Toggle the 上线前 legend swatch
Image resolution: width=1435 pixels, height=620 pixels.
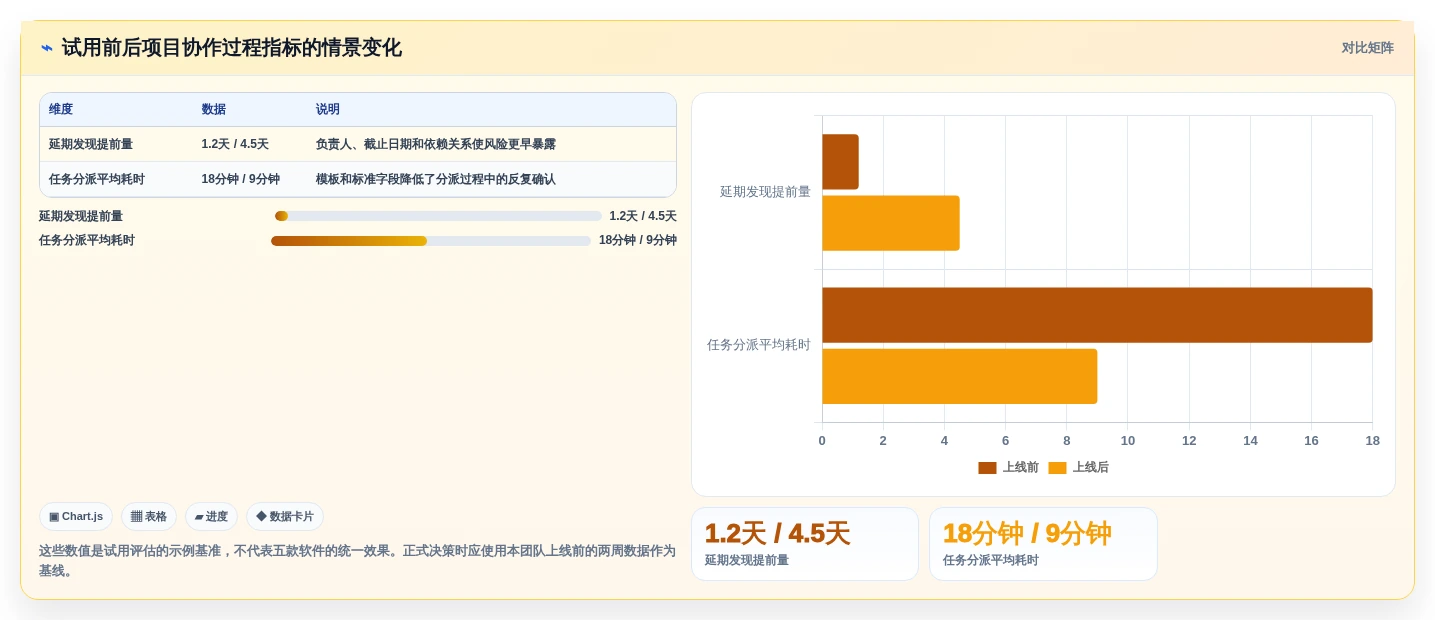tap(987, 468)
